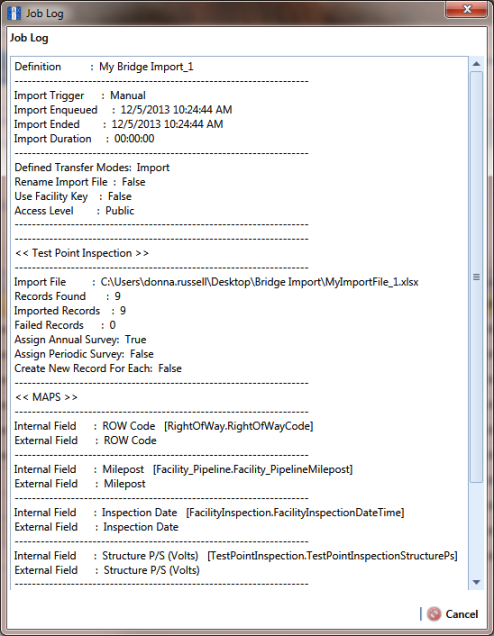Click the Cancel button
494x636 pixels.
pos(453,614)
